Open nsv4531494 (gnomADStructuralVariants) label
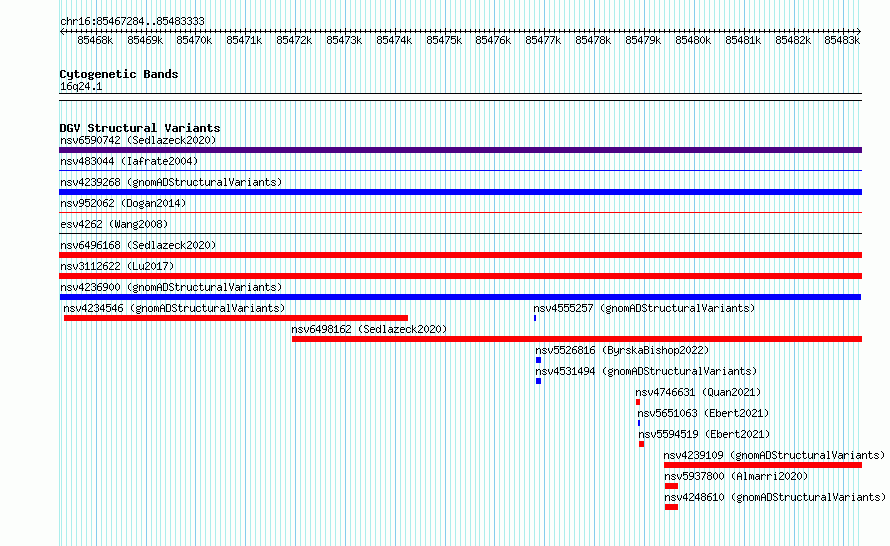 point(646,371)
